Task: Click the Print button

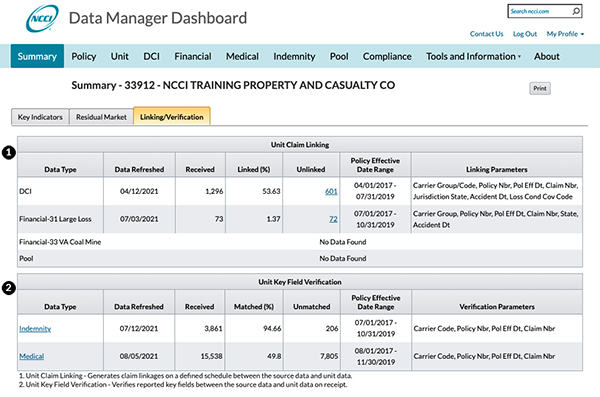Action: click(540, 88)
